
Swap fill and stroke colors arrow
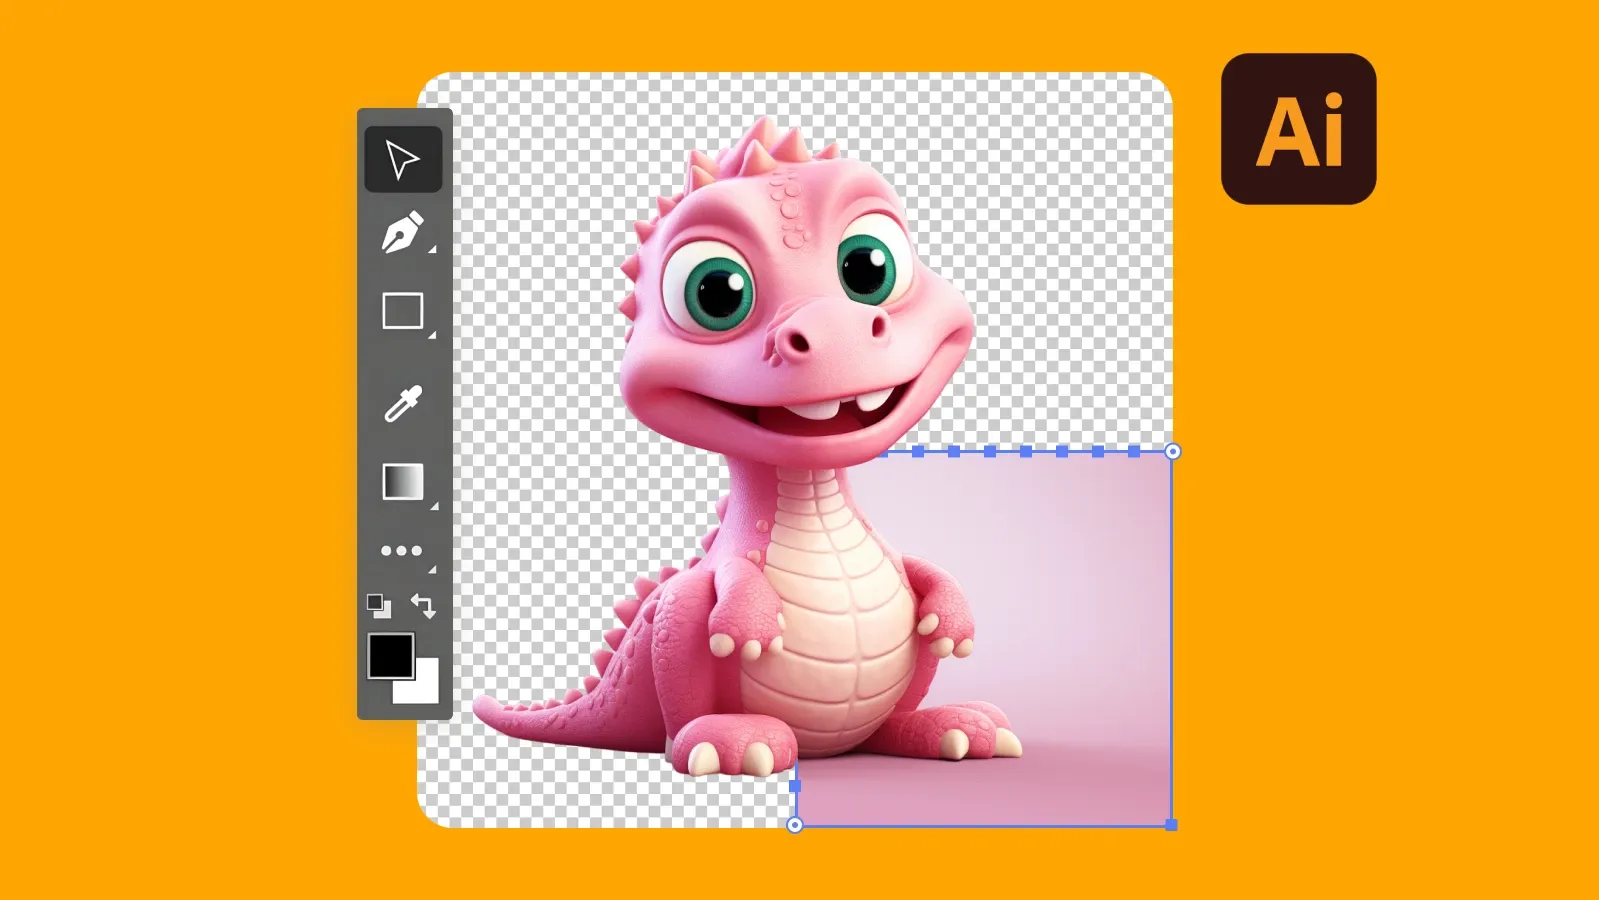click(423, 605)
